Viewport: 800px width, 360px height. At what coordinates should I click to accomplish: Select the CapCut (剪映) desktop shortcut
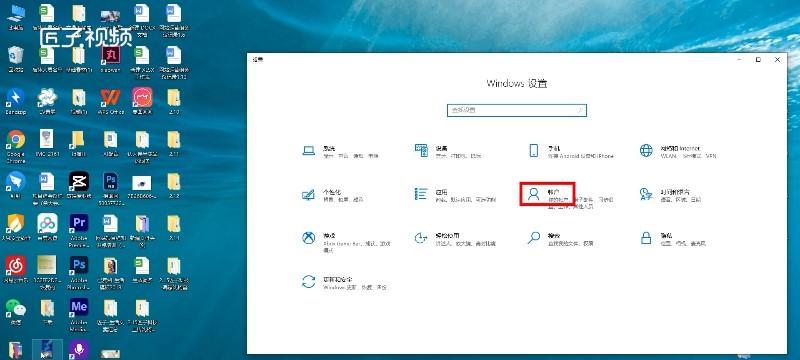coord(79,185)
